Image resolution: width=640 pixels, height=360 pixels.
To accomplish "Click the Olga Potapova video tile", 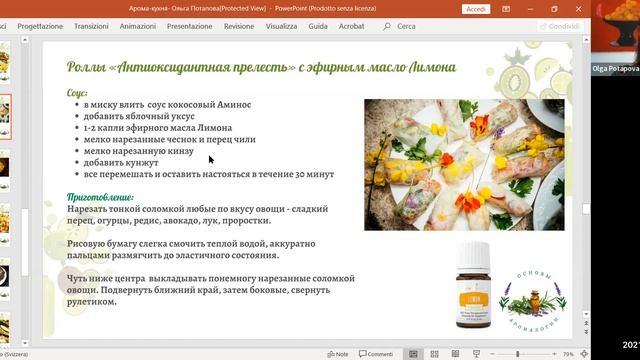I will 616,37.
